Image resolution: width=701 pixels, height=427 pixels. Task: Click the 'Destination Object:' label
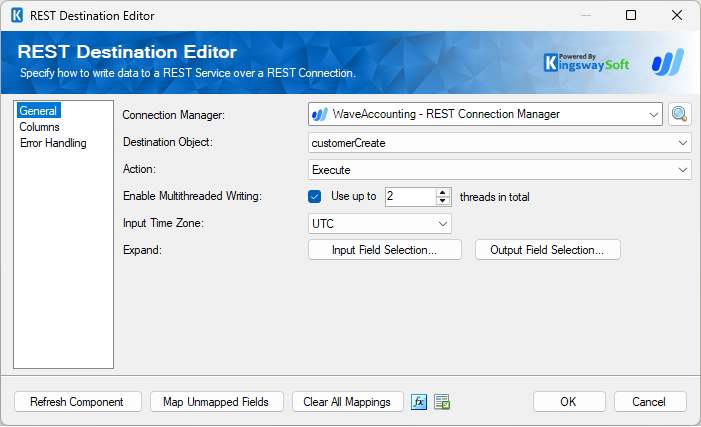pos(168,142)
